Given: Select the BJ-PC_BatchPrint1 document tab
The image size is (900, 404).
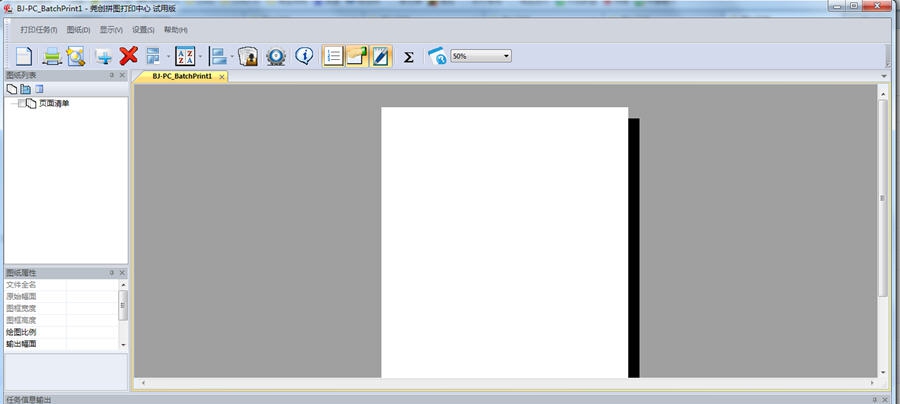Looking at the screenshot, I should pos(182,76).
